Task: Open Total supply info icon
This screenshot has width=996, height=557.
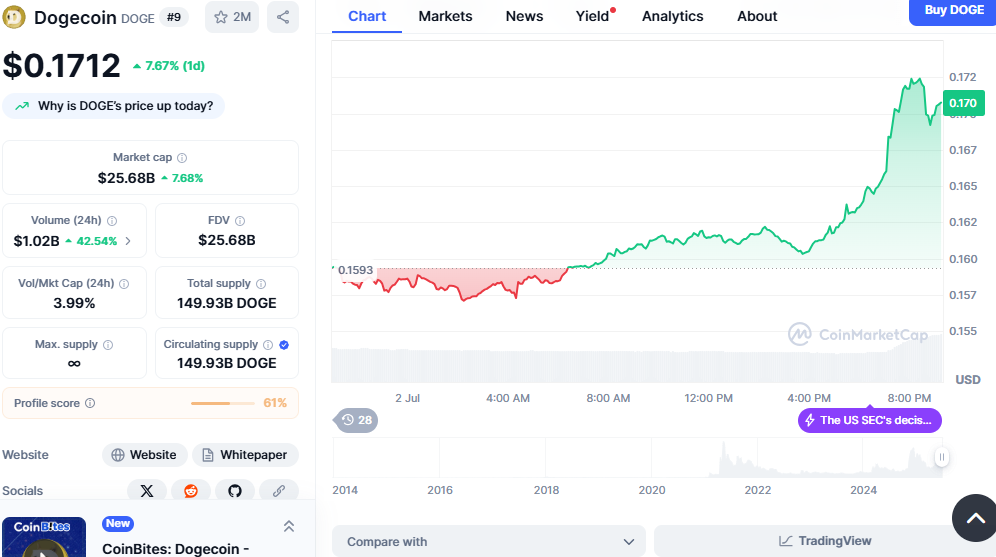Action: pos(261,283)
